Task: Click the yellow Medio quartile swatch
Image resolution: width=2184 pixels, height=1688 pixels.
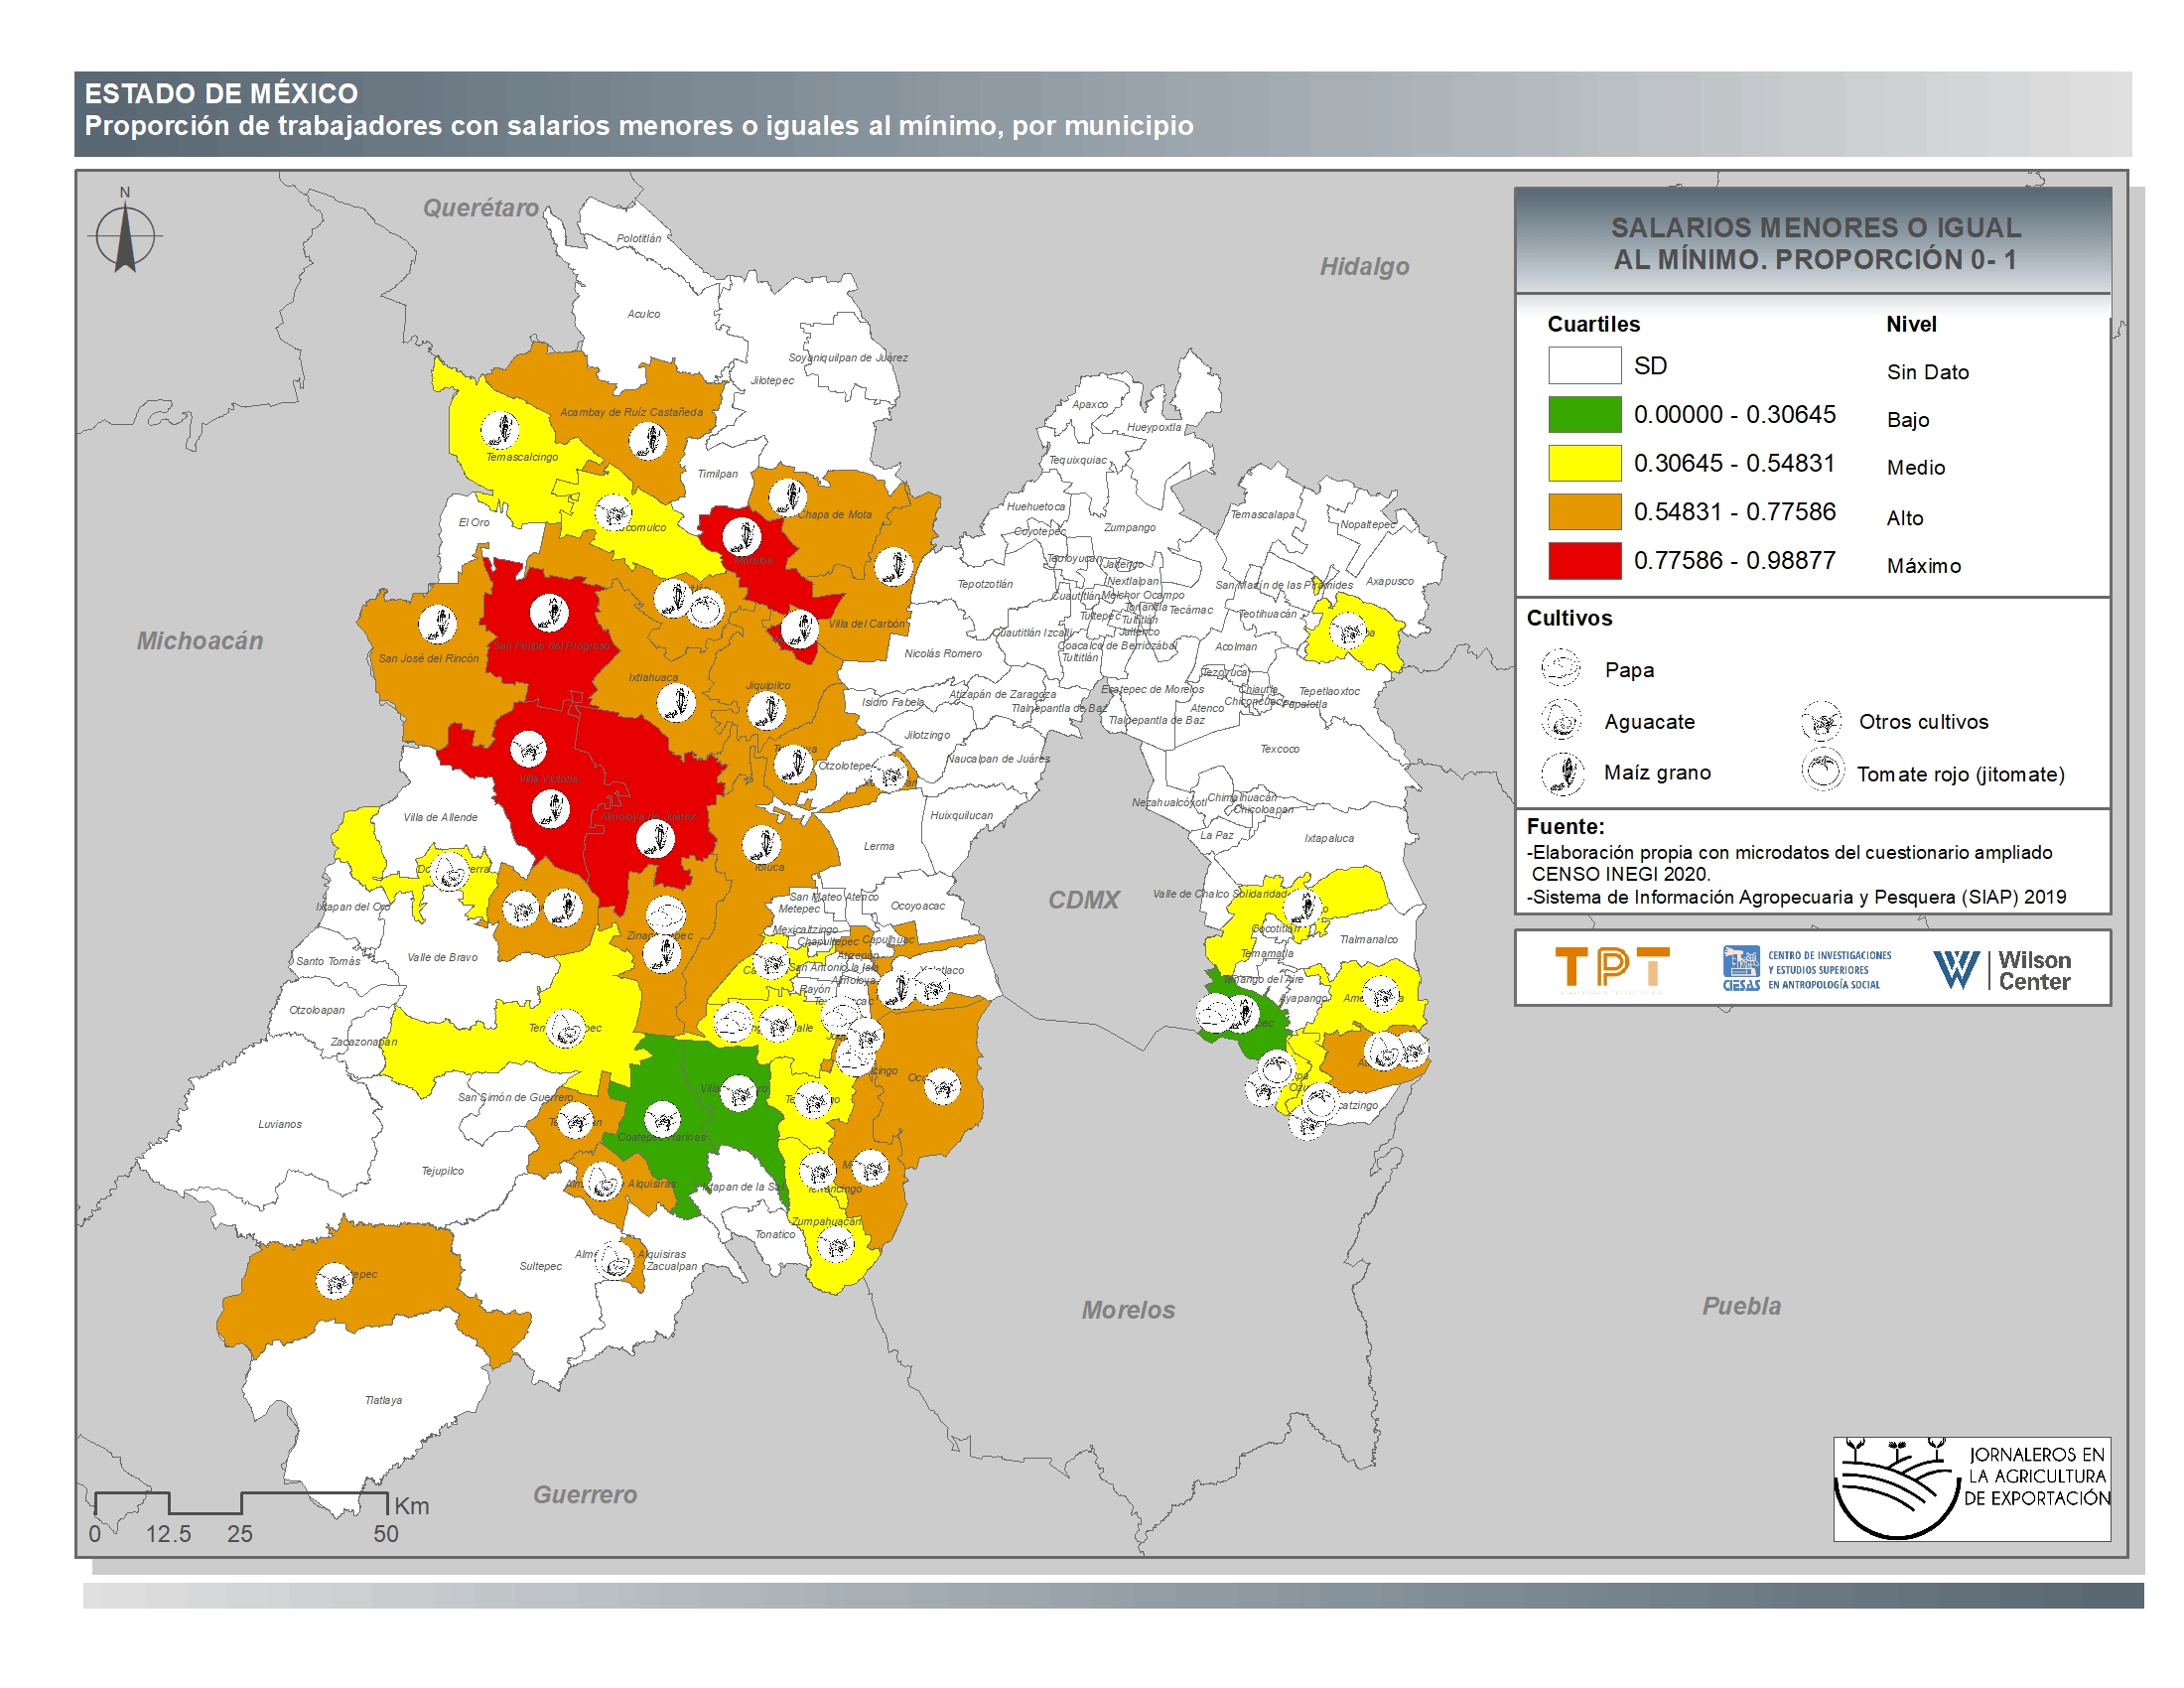Action: click(x=1584, y=463)
